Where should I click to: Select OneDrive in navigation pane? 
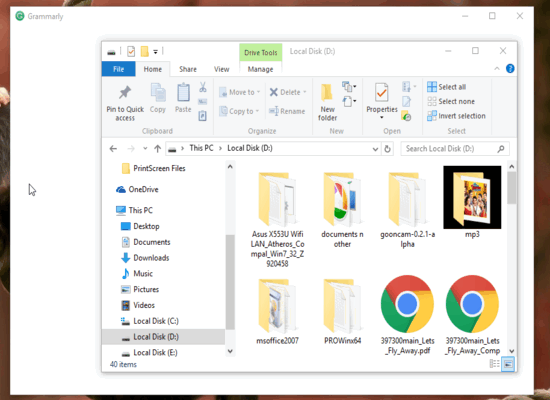(138, 189)
